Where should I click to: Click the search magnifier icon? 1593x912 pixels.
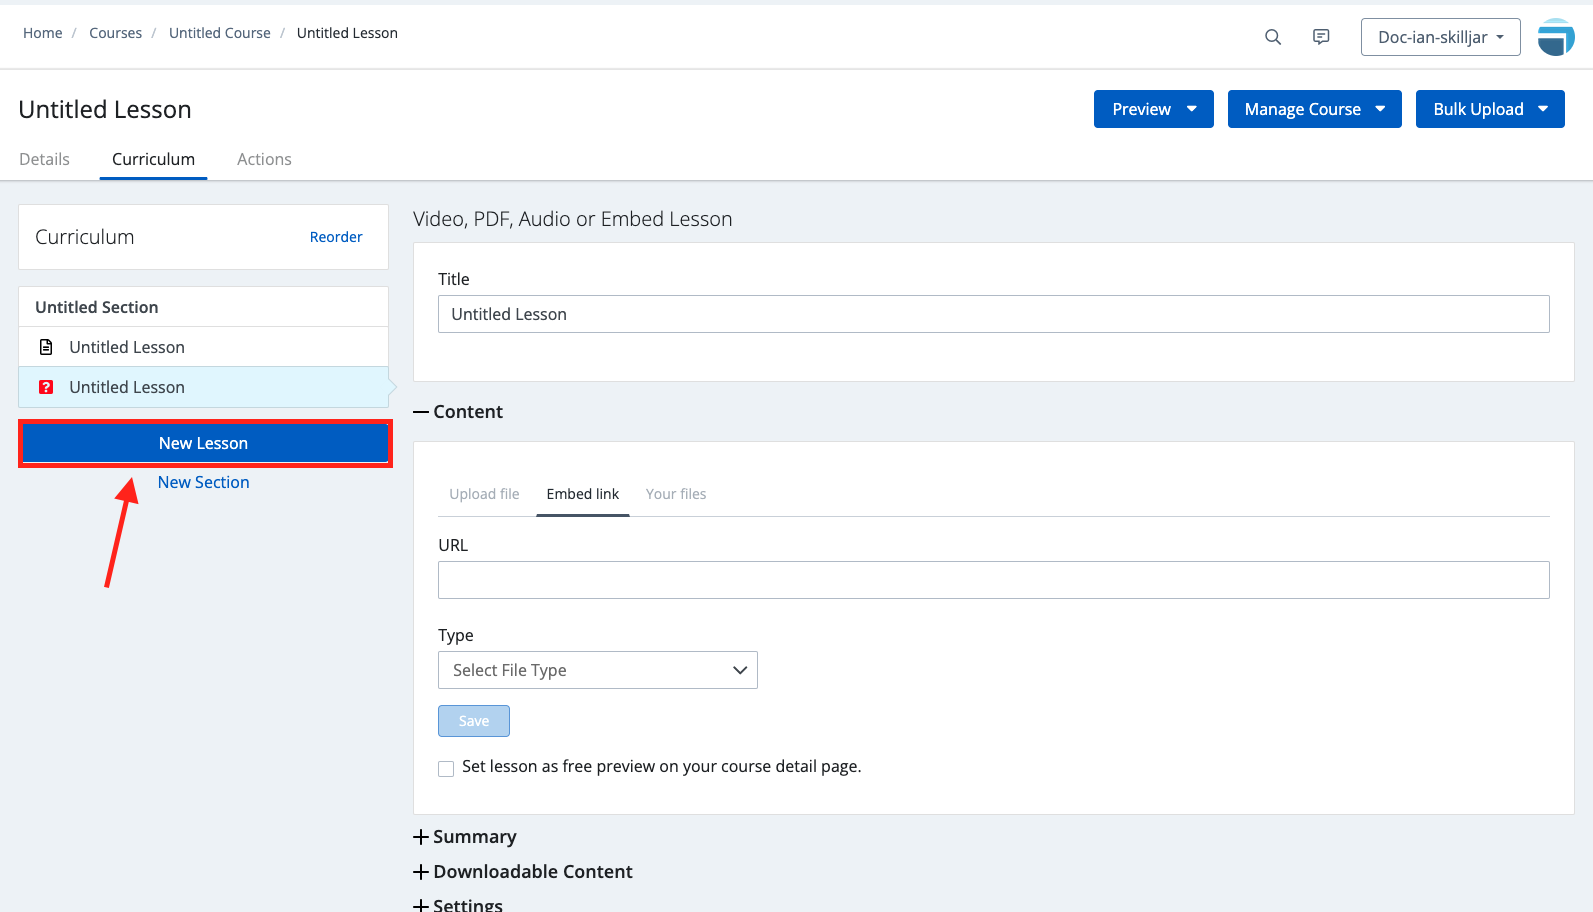pos(1272,37)
